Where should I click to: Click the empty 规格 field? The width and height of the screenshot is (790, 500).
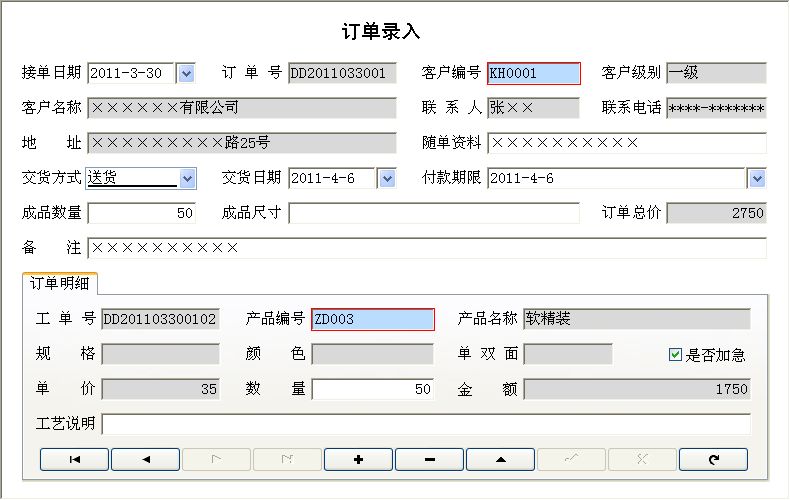160,354
